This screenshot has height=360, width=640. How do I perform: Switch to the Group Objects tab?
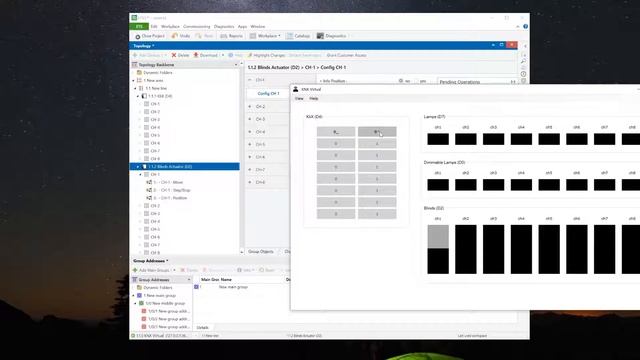coord(261,251)
